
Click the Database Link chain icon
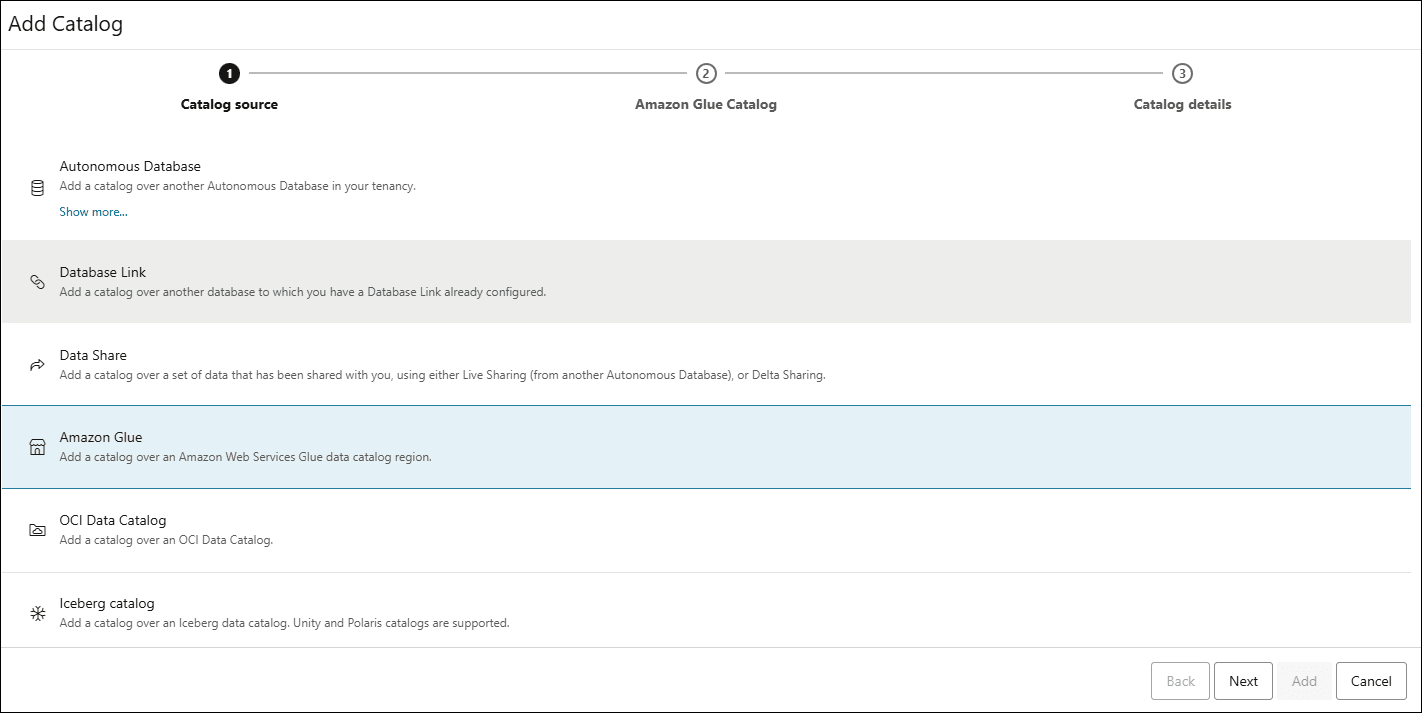(x=37, y=281)
